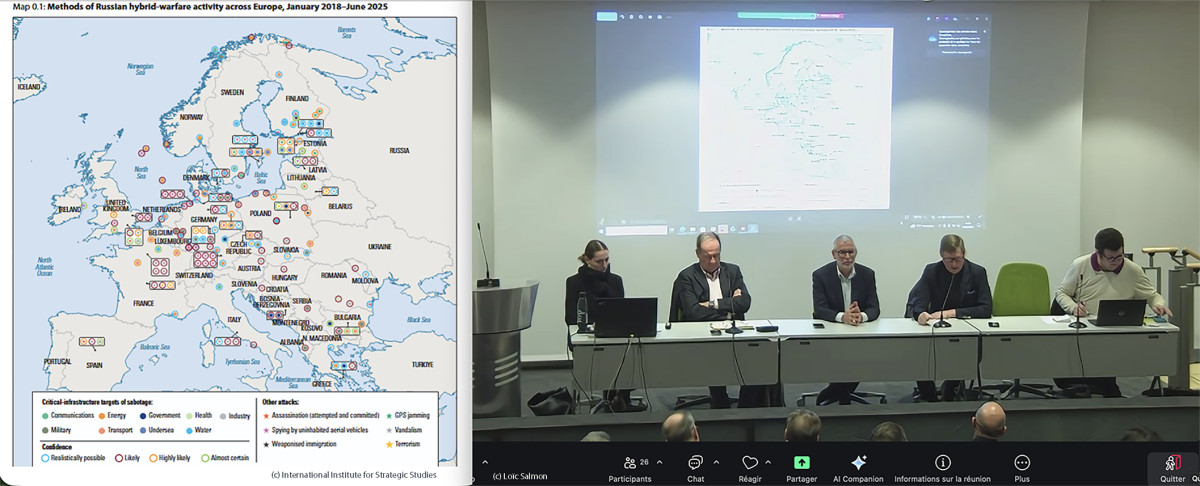Open the Chat panel icon
Viewport: 1200px width, 486px height.
point(695,462)
